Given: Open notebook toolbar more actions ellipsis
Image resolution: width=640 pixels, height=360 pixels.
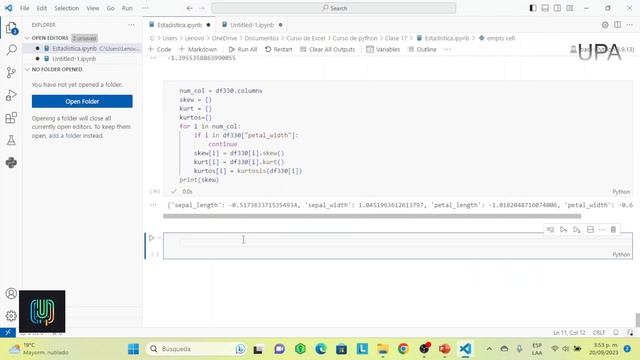Looking at the screenshot, I should point(447,49).
